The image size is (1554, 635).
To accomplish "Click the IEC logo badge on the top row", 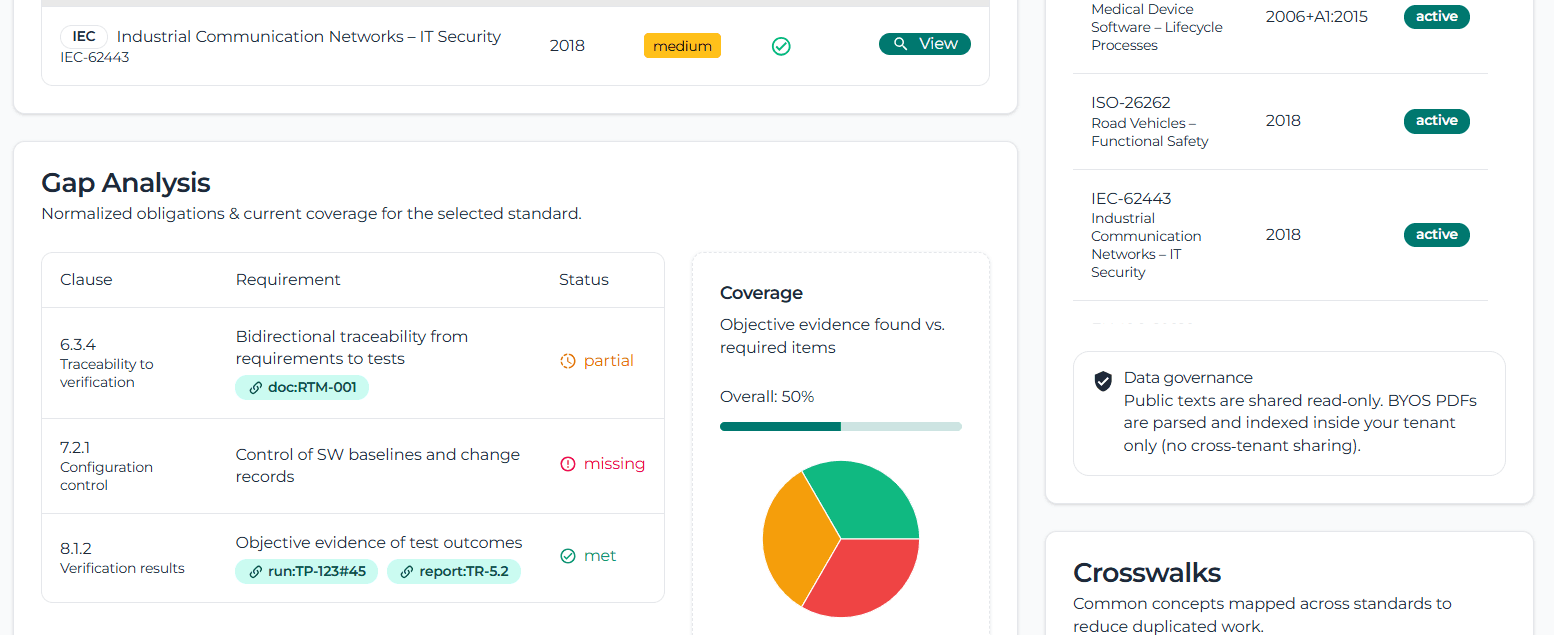I will pos(84,36).
